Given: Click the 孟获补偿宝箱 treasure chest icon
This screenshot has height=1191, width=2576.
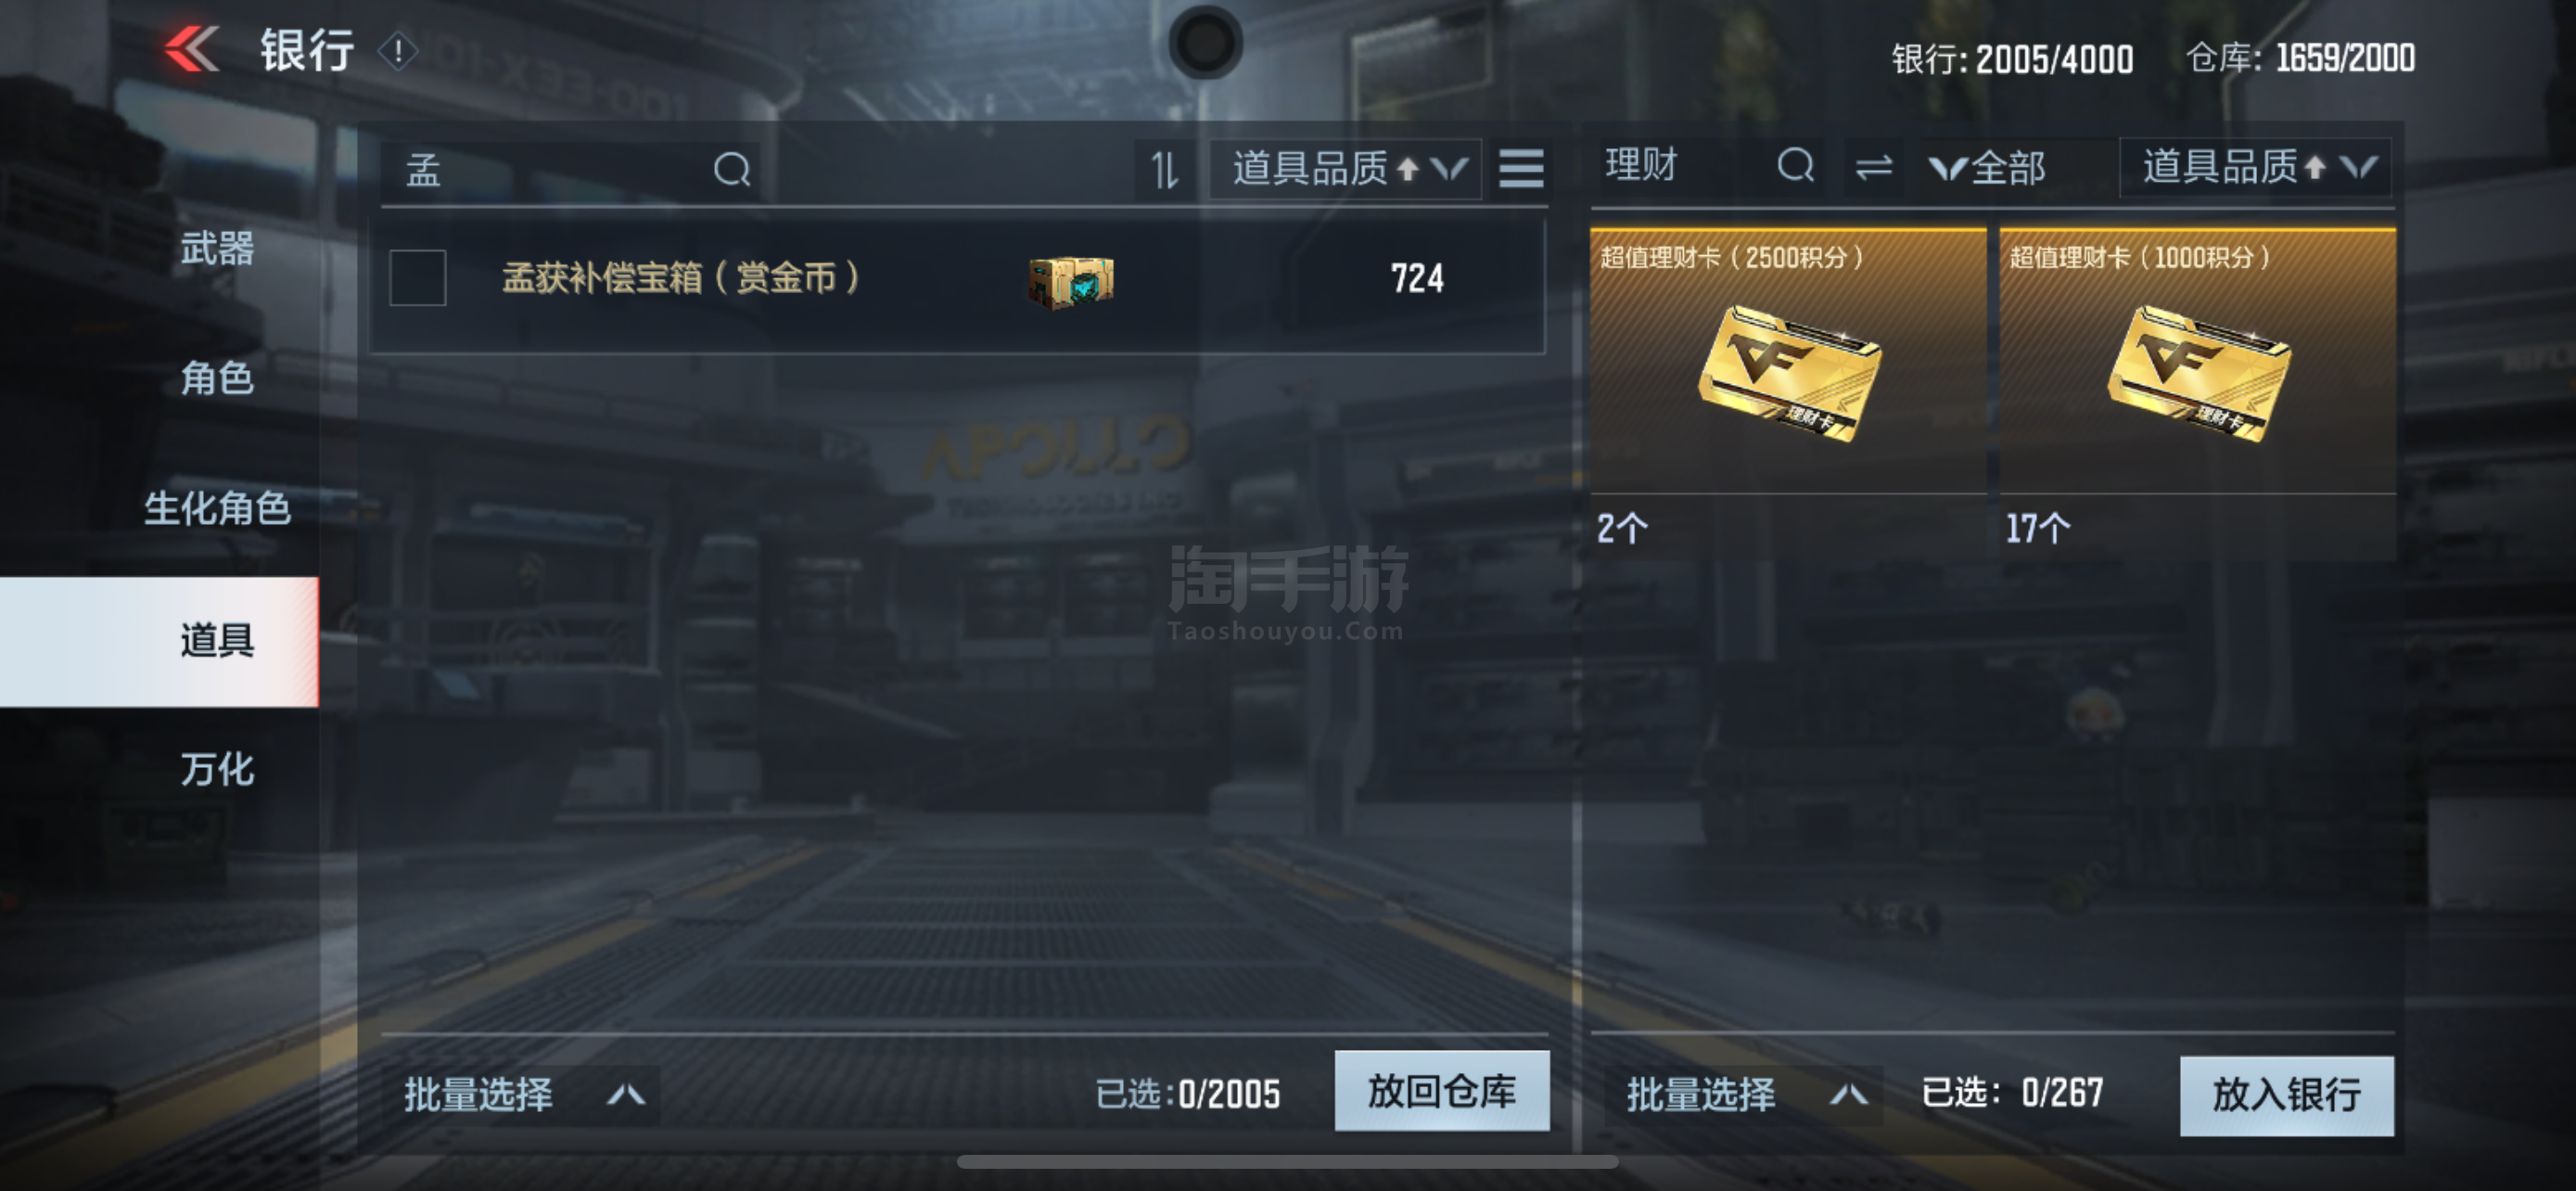Looking at the screenshot, I should (1071, 281).
